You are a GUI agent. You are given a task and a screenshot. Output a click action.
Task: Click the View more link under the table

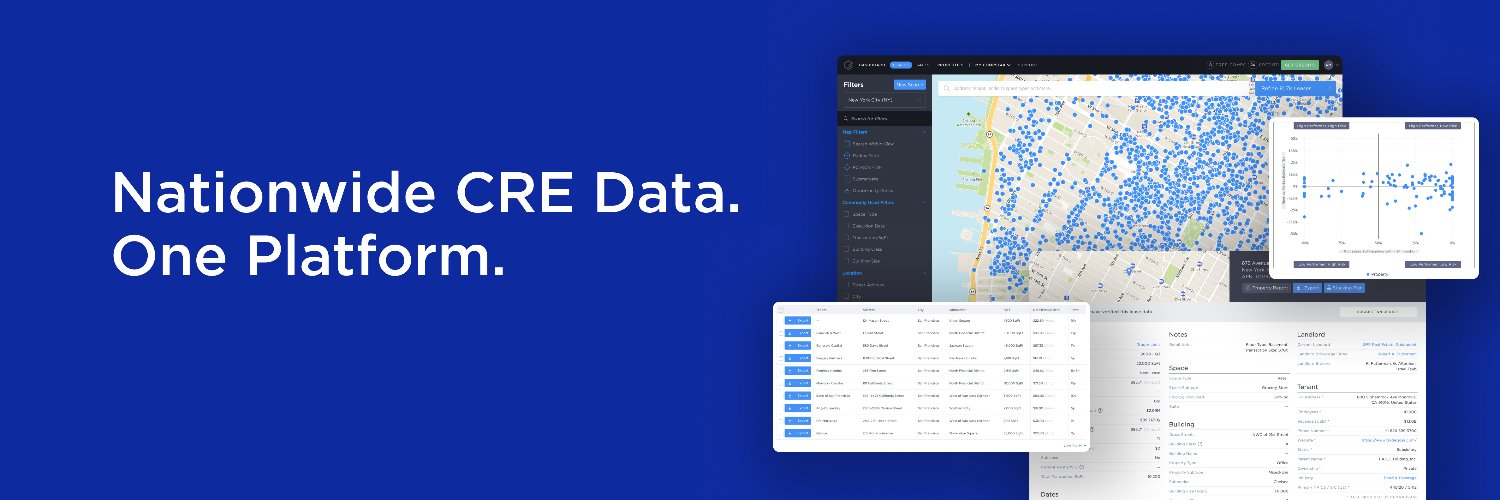(1073, 445)
